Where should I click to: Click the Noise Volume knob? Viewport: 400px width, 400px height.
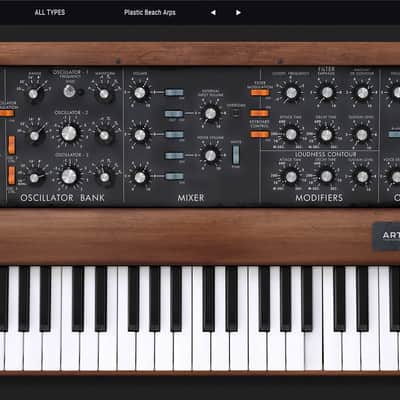(210, 155)
